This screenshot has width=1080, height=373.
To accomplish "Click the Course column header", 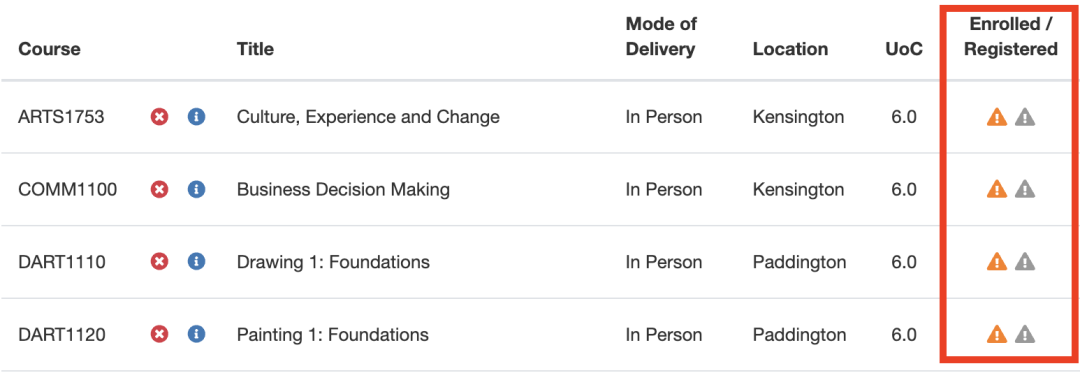I will [x=50, y=50].
